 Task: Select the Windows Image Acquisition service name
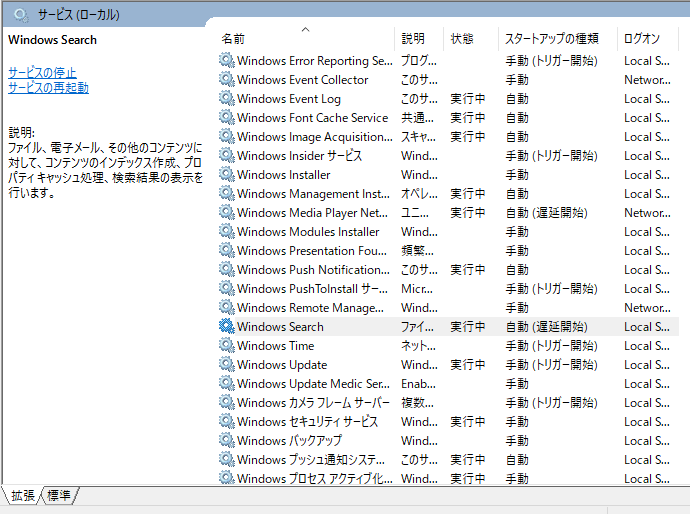click(x=315, y=137)
